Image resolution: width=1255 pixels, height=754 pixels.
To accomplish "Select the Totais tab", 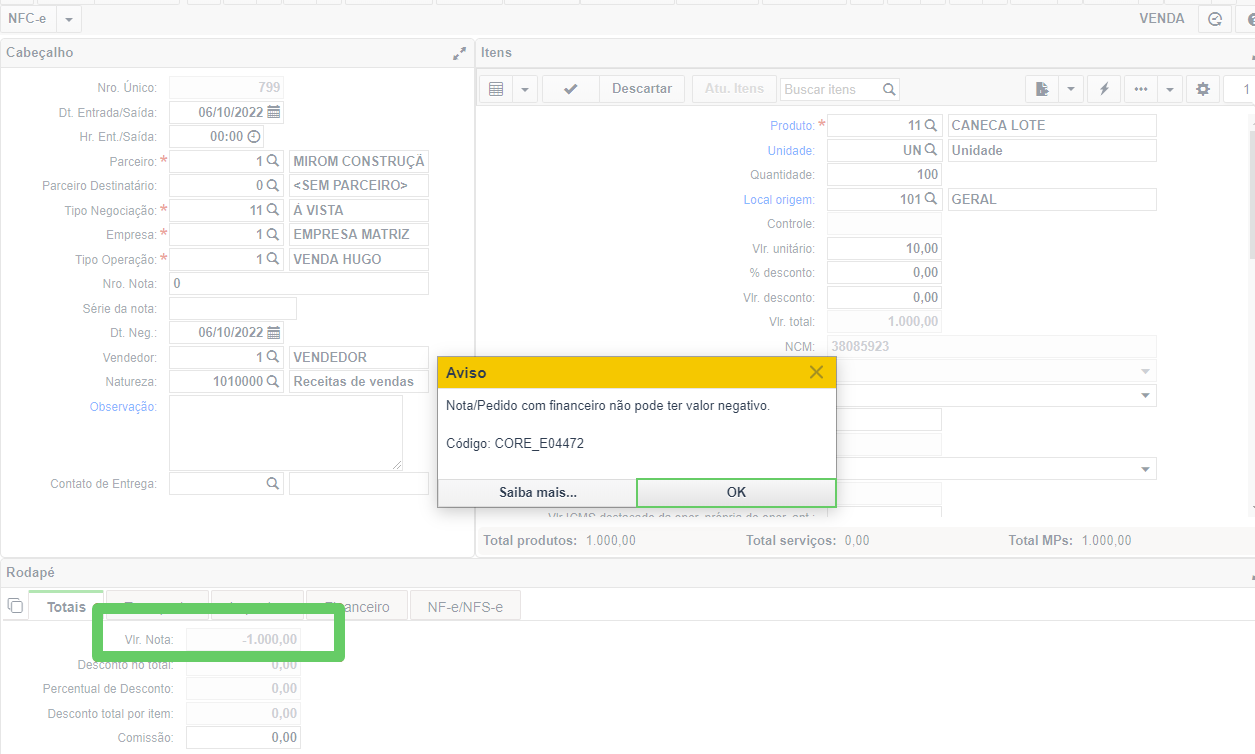I will [66, 607].
